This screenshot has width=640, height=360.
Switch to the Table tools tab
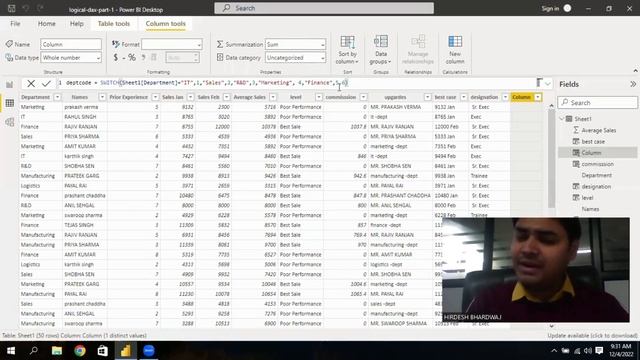coord(113,24)
